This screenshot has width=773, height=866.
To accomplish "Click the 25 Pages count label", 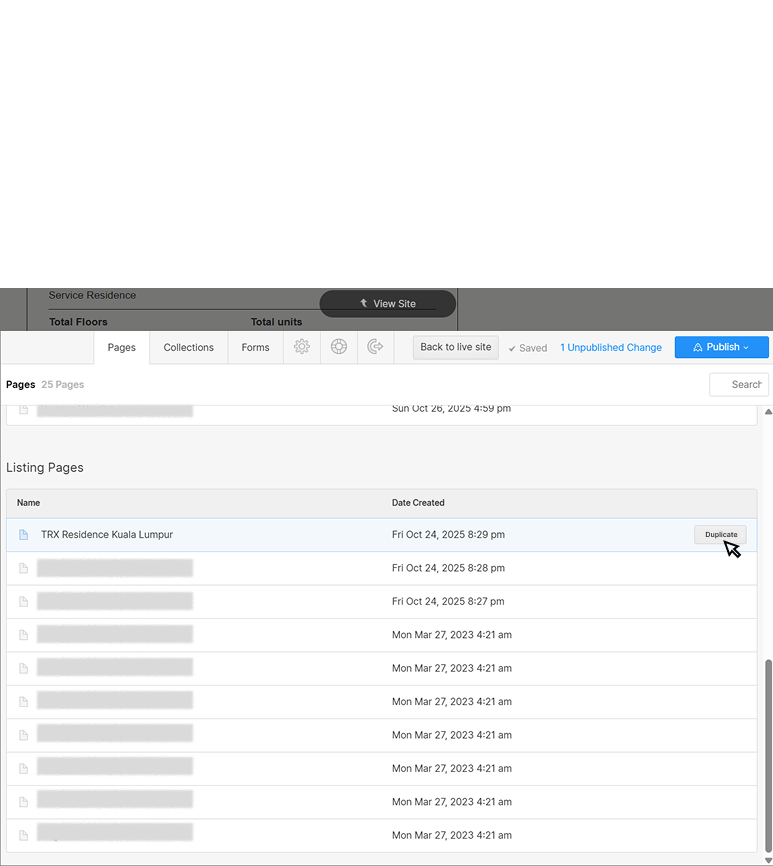I will [62, 384].
